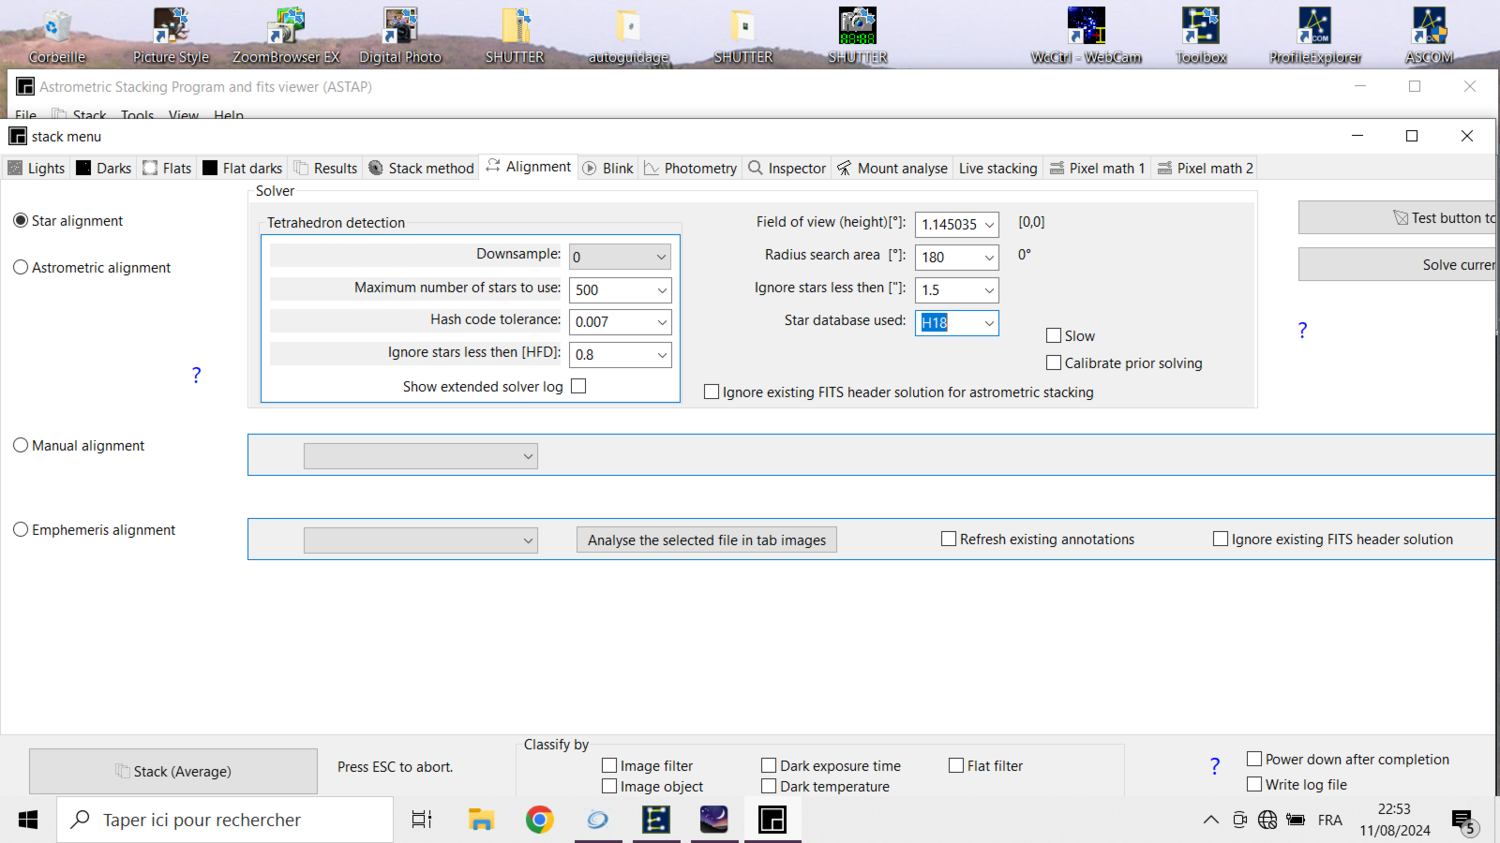Open the Tools menu of ASTAP

137,115
